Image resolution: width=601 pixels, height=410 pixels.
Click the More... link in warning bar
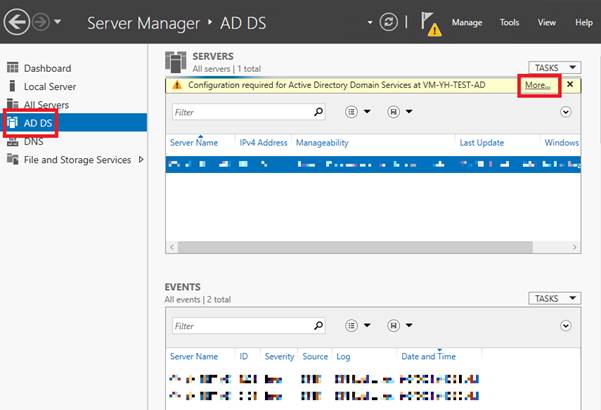coord(537,85)
